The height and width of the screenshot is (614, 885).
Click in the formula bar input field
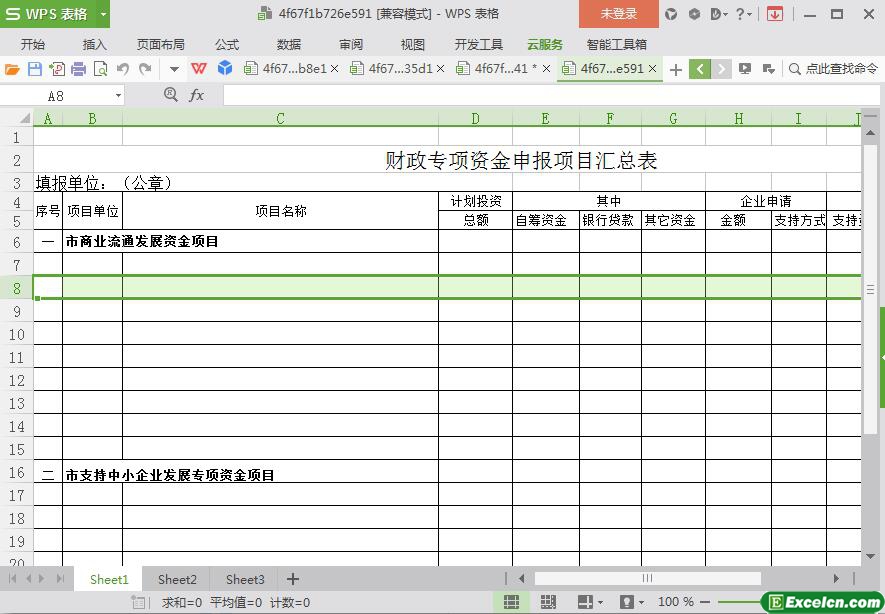click(551, 95)
